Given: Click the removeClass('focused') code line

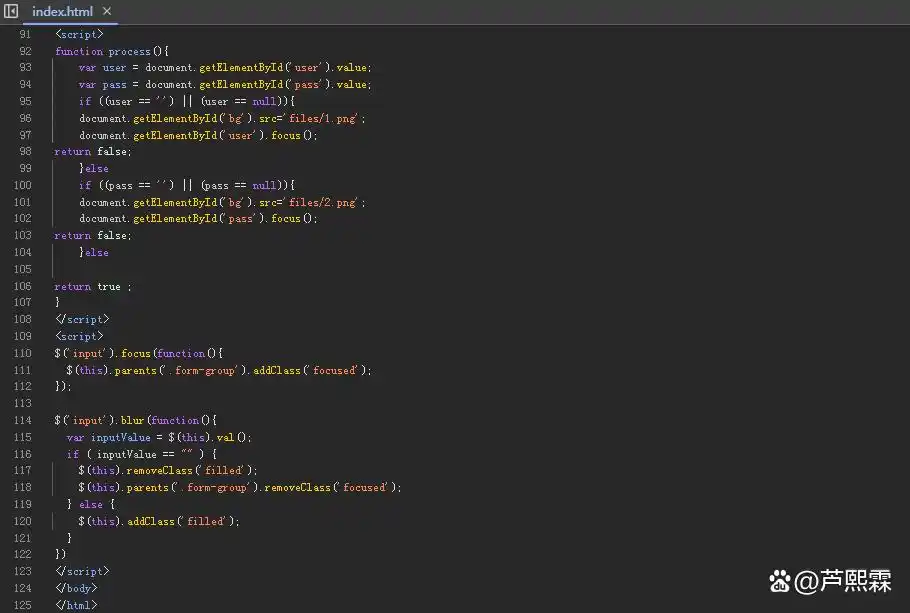Looking at the screenshot, I should [x=239, y=488].
